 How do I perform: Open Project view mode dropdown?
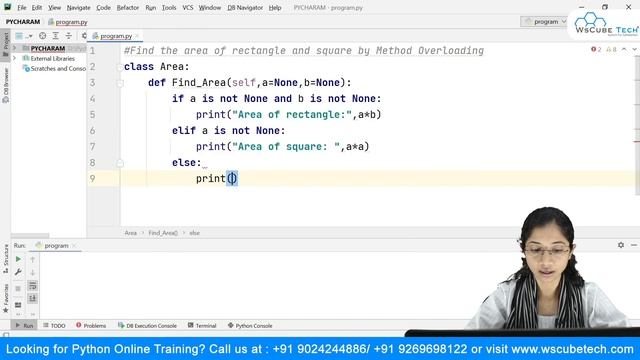(x=24, y=36)
